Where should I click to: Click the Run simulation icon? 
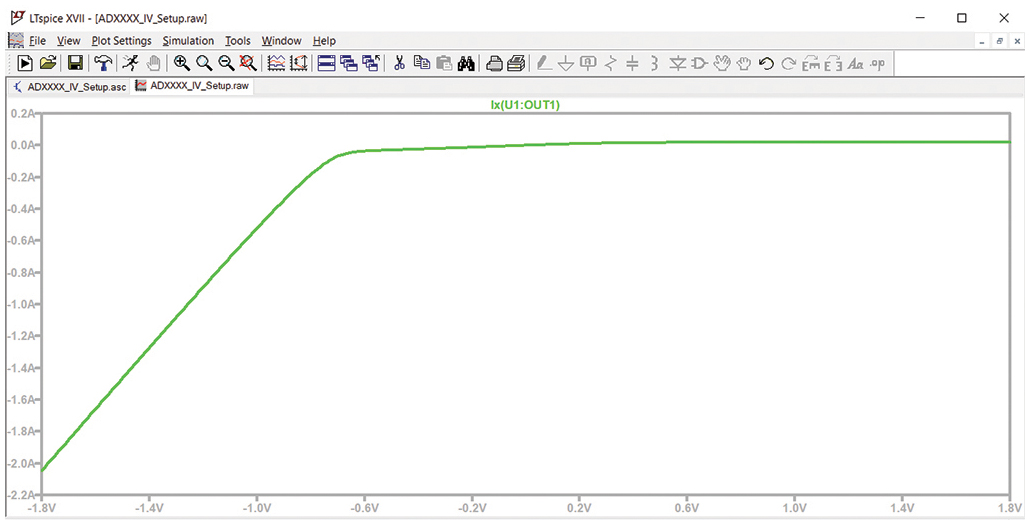[x=25, y=63]
